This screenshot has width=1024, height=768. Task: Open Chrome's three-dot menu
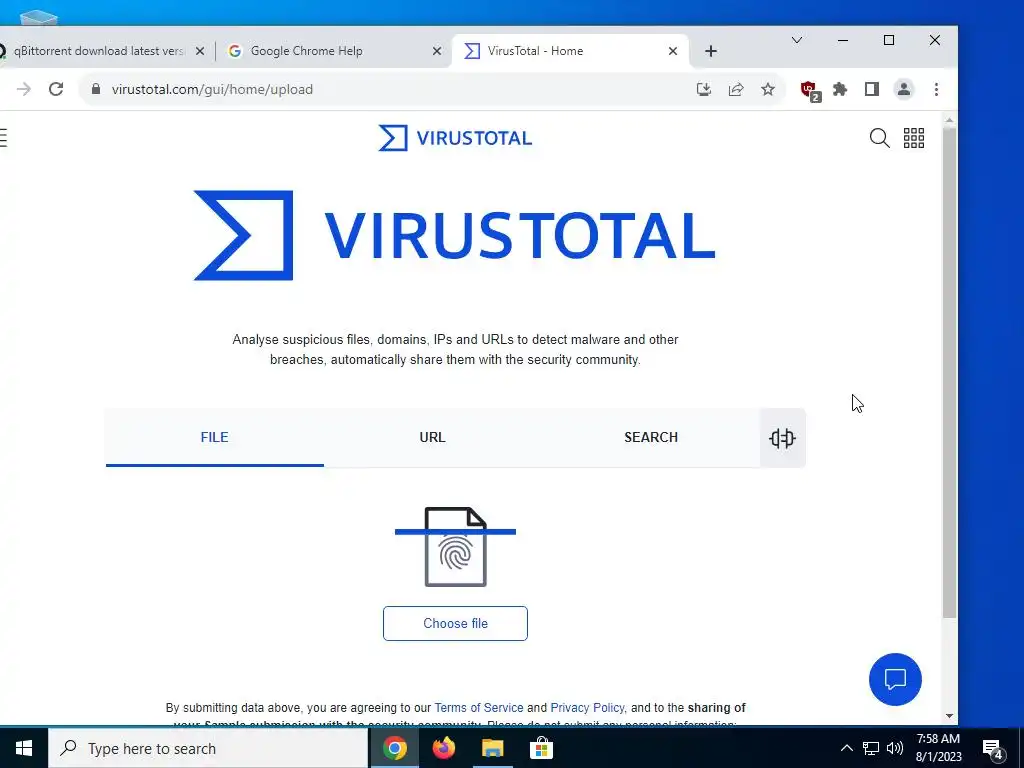click(936, 89)
